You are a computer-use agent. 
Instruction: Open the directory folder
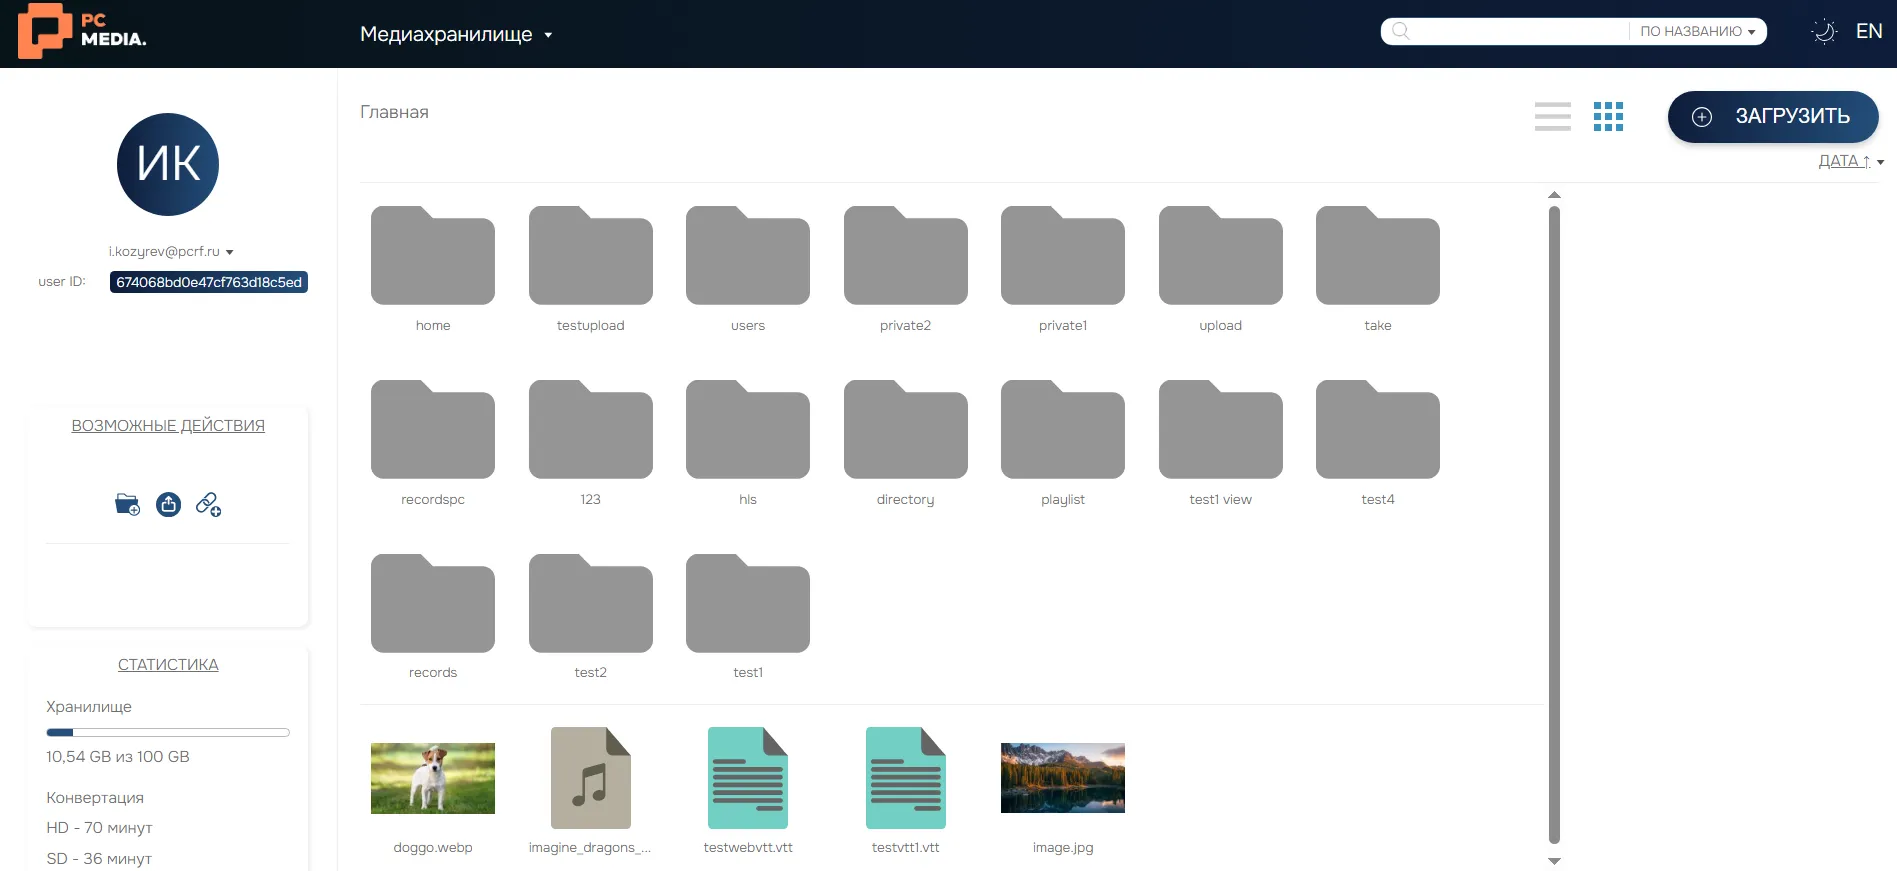905,430
